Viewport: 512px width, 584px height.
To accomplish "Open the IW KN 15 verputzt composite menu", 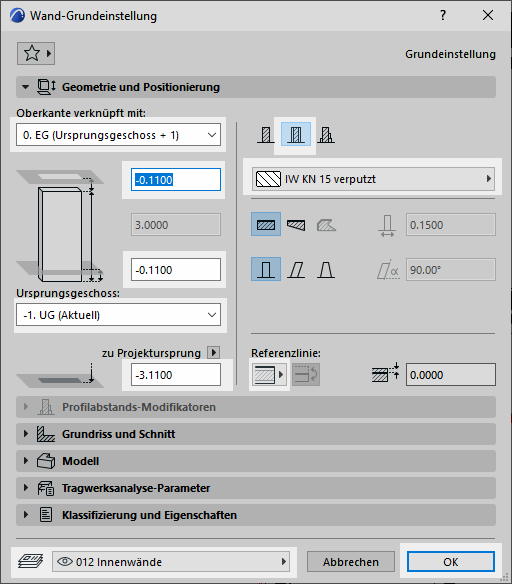I will click(373, 179).
